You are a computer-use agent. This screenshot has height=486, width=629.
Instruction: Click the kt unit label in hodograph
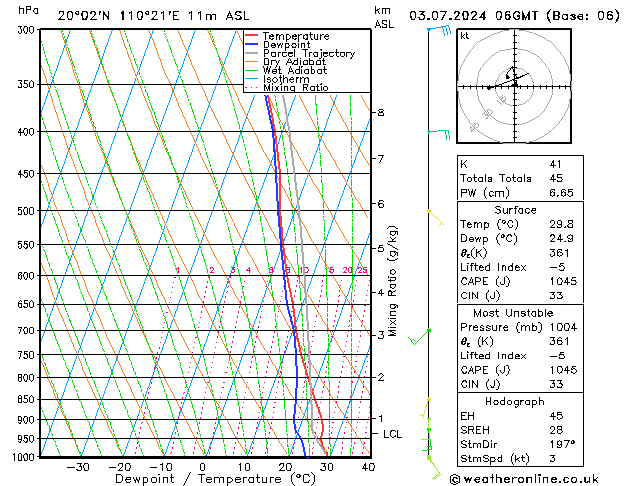coord(465,36)
